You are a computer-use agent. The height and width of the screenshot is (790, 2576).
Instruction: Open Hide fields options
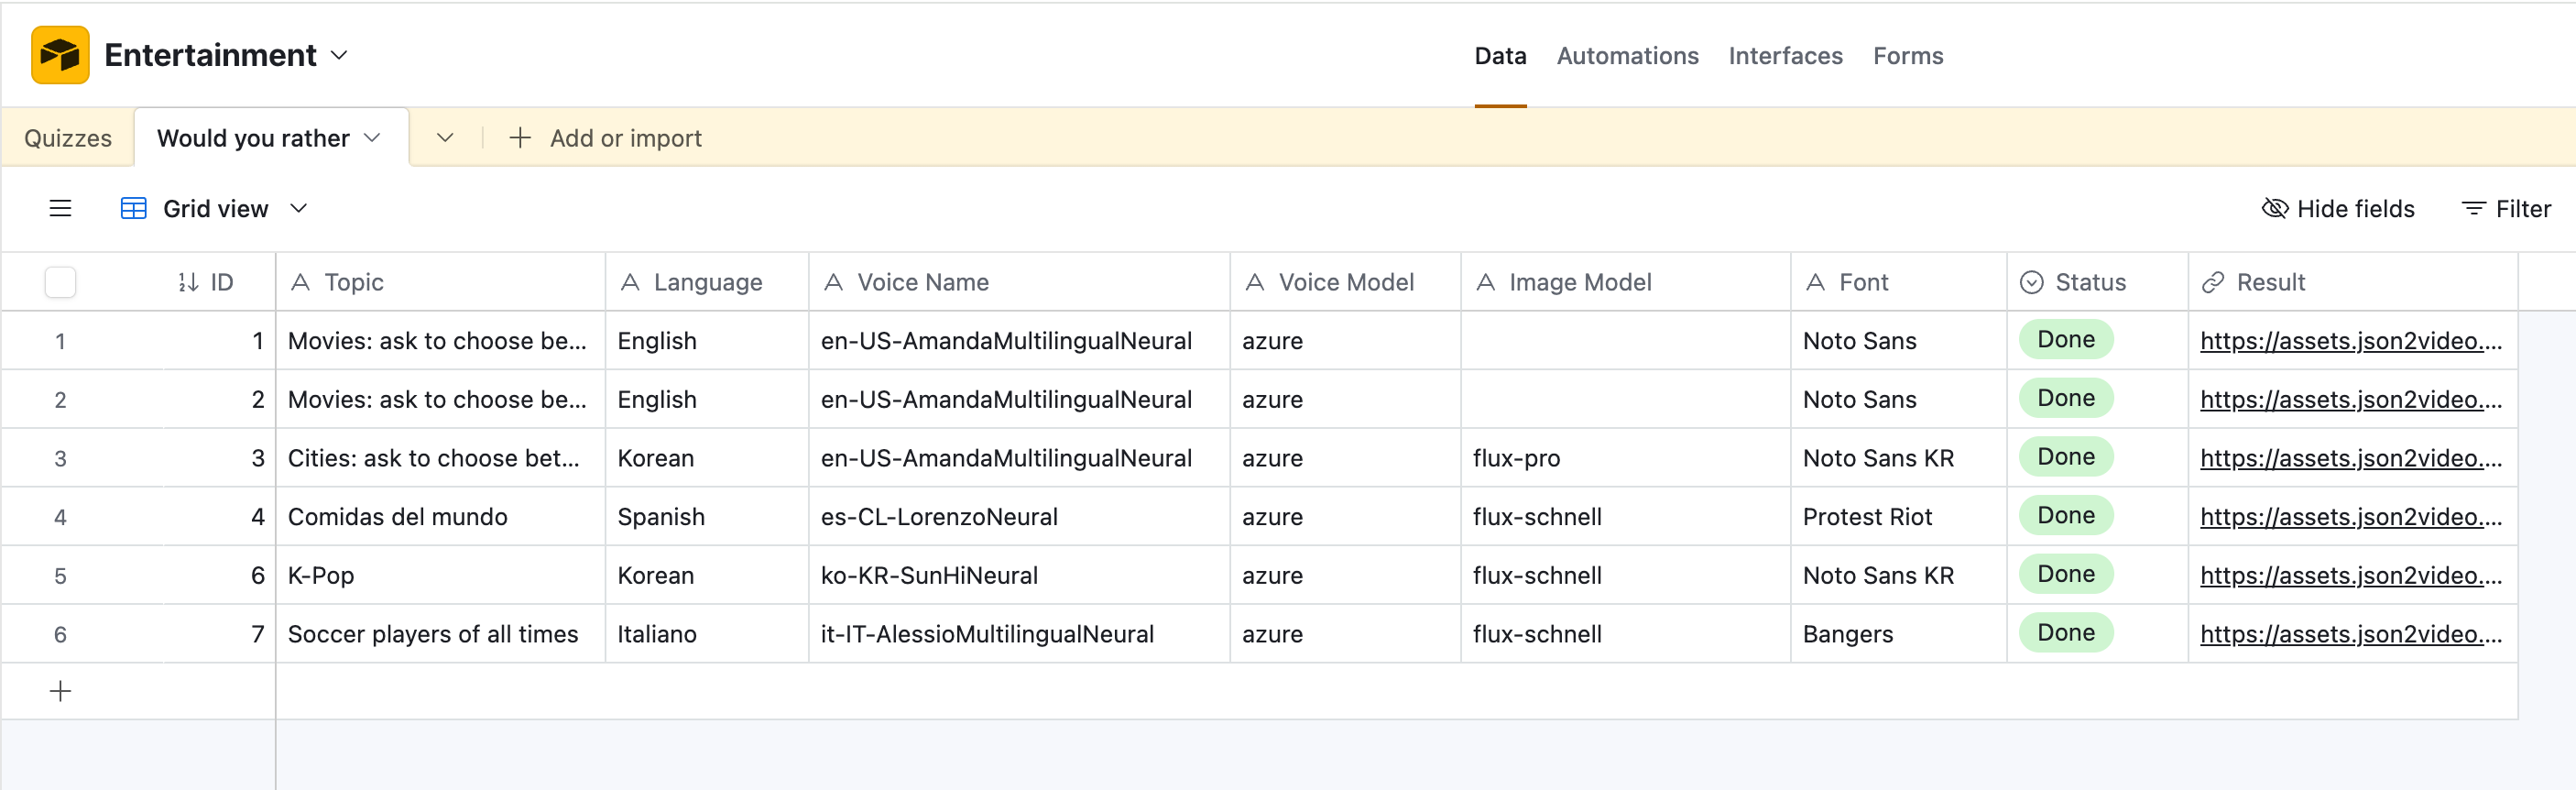click(2338, 208)
